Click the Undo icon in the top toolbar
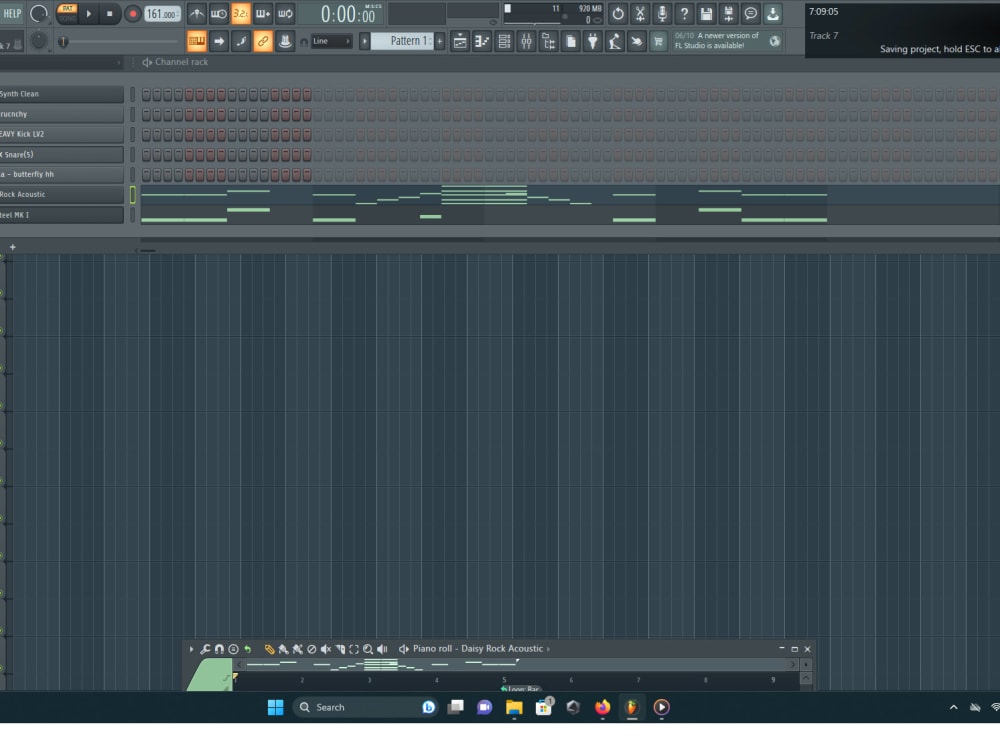This screenshot has width=1000, height=750. tap(618, 13)
